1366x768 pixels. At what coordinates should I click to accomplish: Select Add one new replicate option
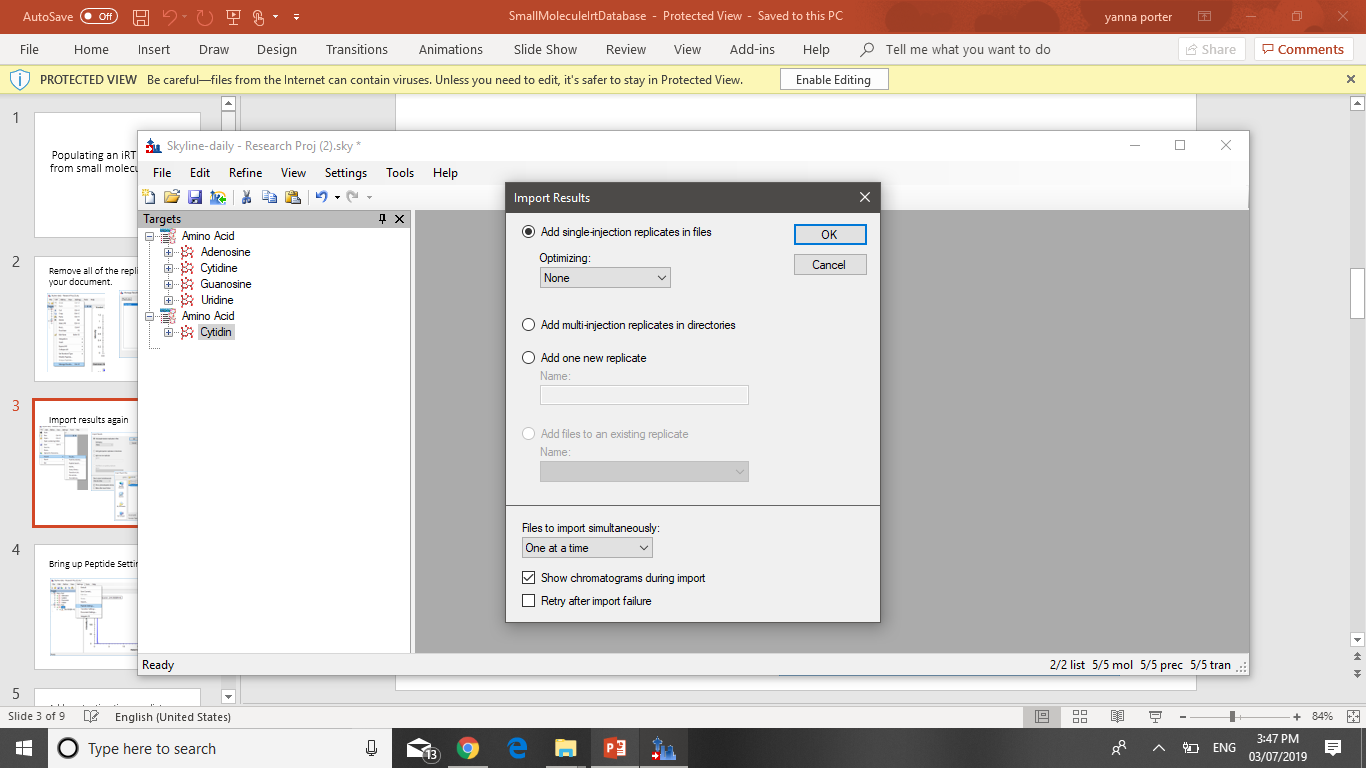point(529,358)
